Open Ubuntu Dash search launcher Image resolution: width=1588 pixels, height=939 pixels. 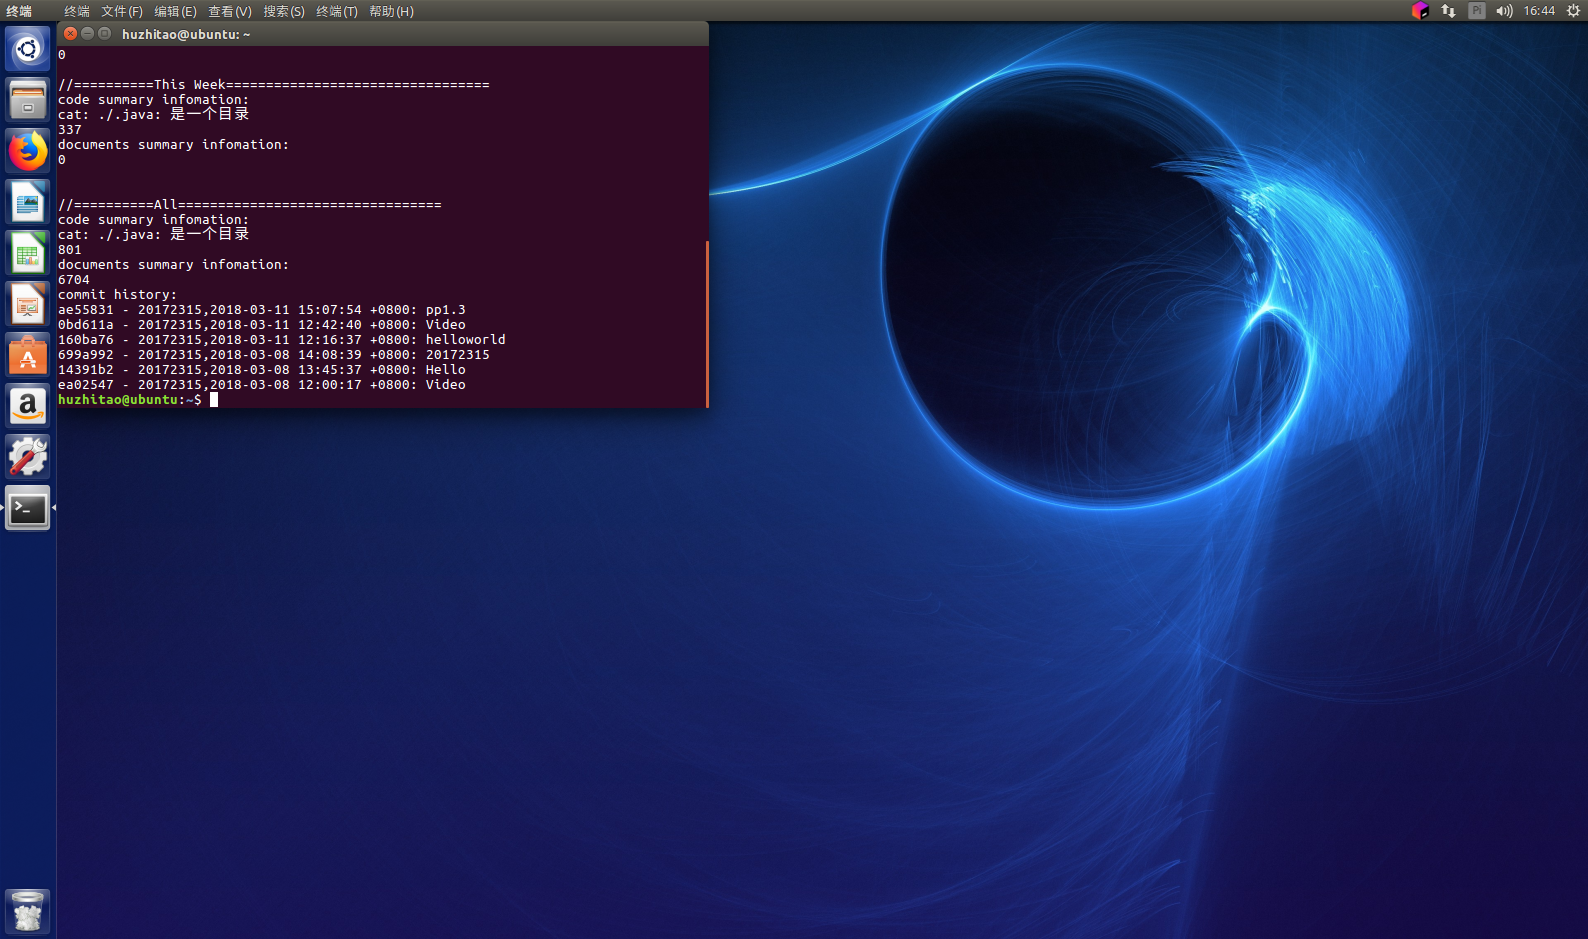(28, 49)
